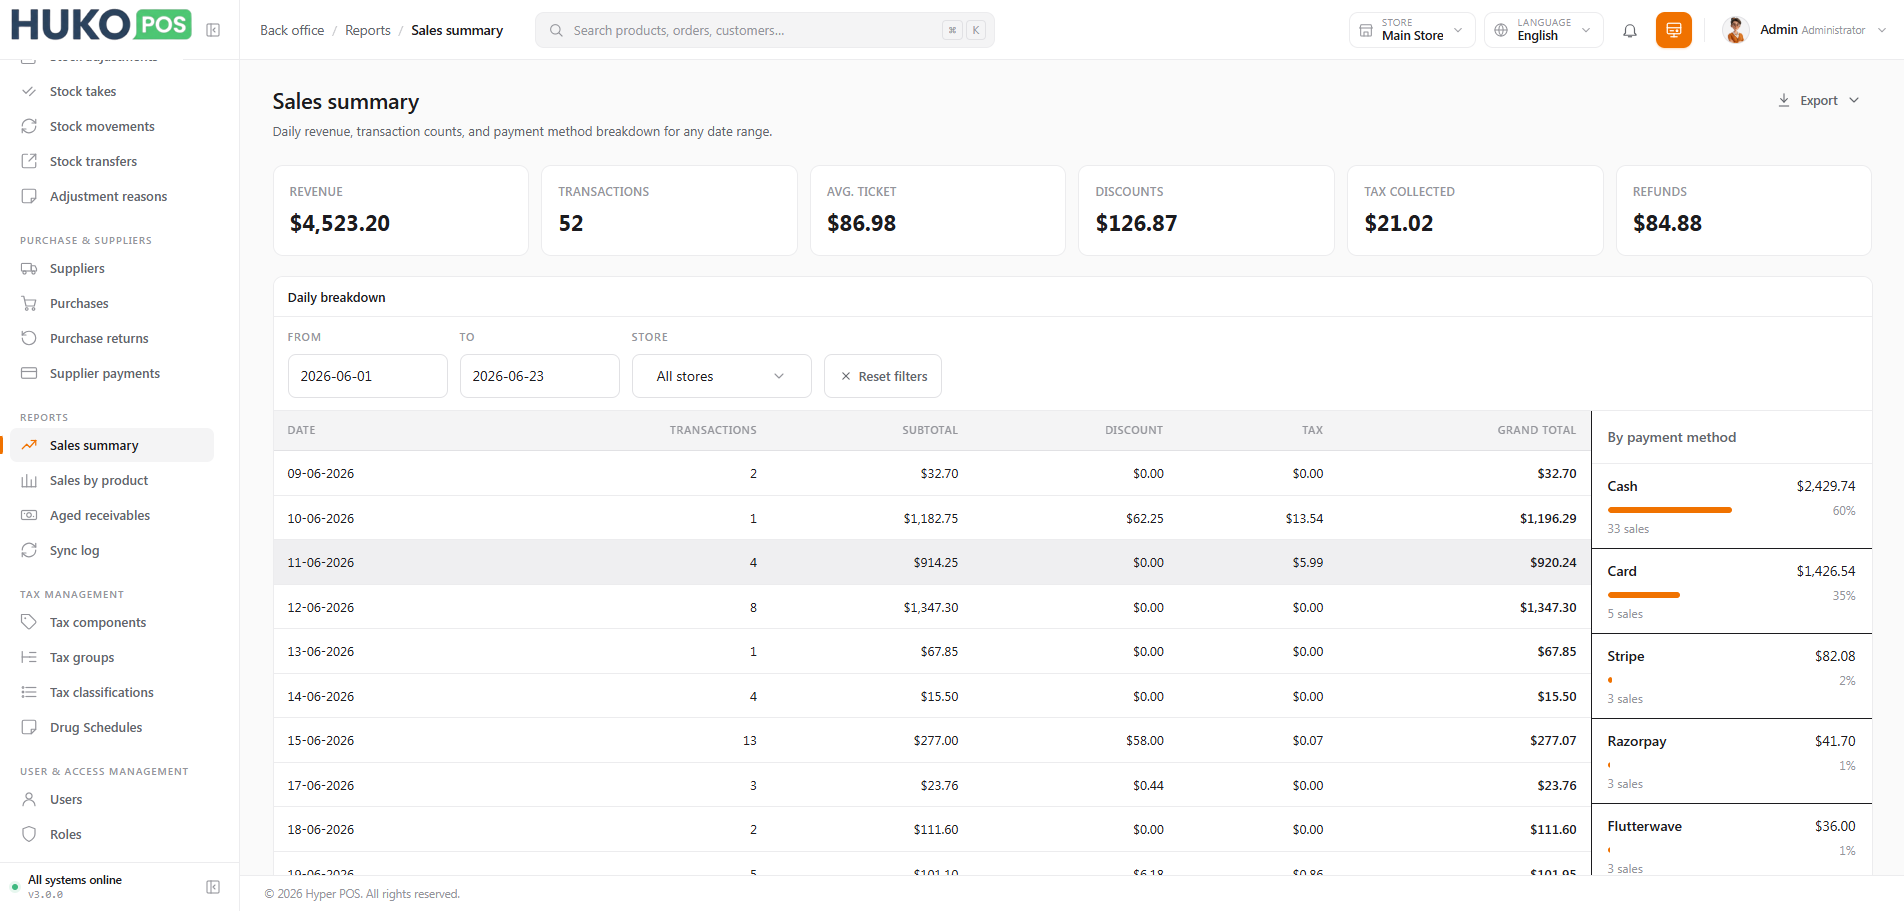Viewport: 1904px width, 911px height.
Task: Open the Store selector dropdown
Action: click(x=1412, y=30)
